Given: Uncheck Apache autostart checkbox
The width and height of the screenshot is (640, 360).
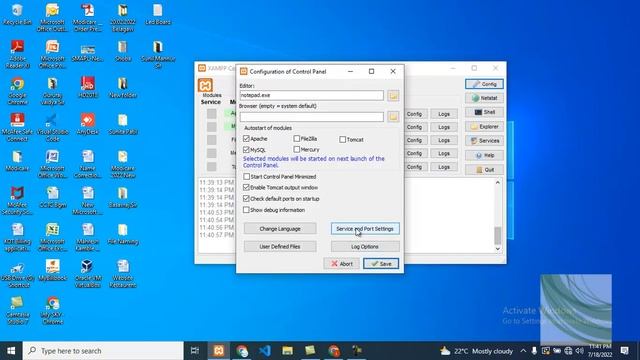Looking at the screenshot, I should coord(246,139).
